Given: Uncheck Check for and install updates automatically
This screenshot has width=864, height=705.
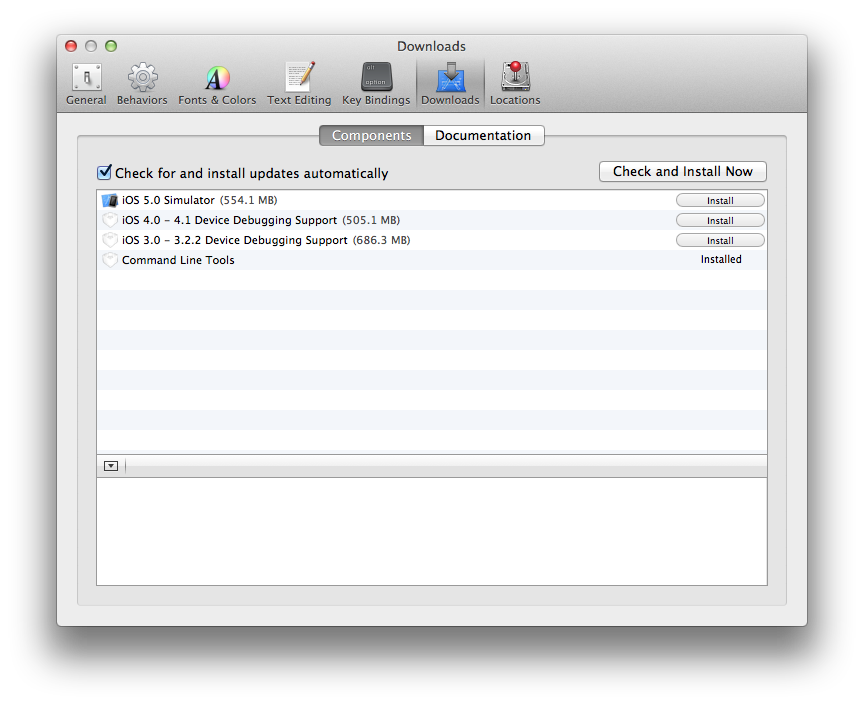Looking at the screenshot, I should click(x=104, y=173).
